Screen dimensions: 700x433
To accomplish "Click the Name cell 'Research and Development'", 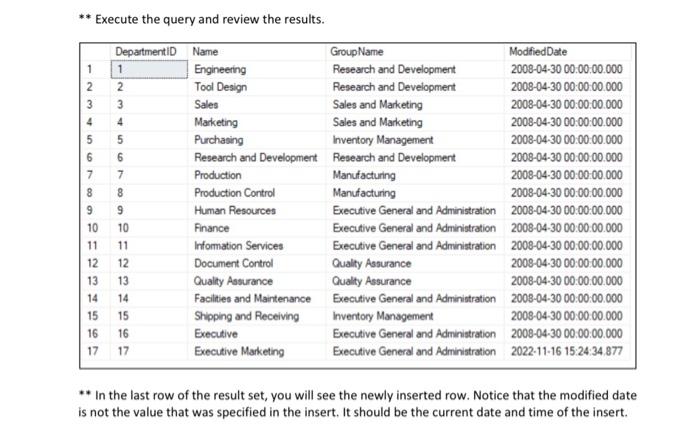I will pos(257,158).
